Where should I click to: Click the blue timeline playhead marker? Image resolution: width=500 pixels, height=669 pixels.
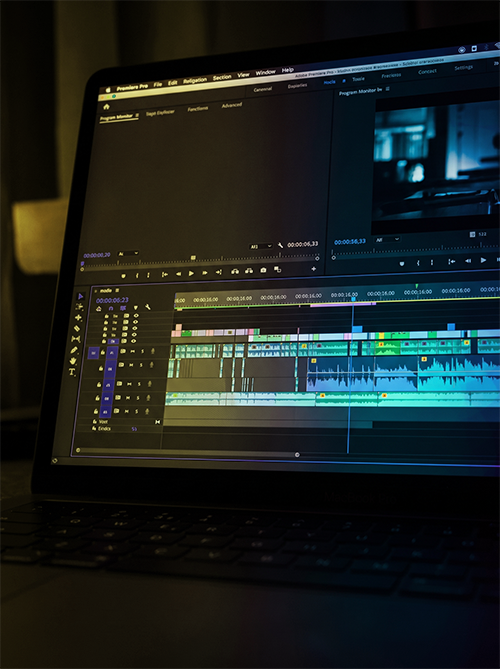tap(353, 300)
